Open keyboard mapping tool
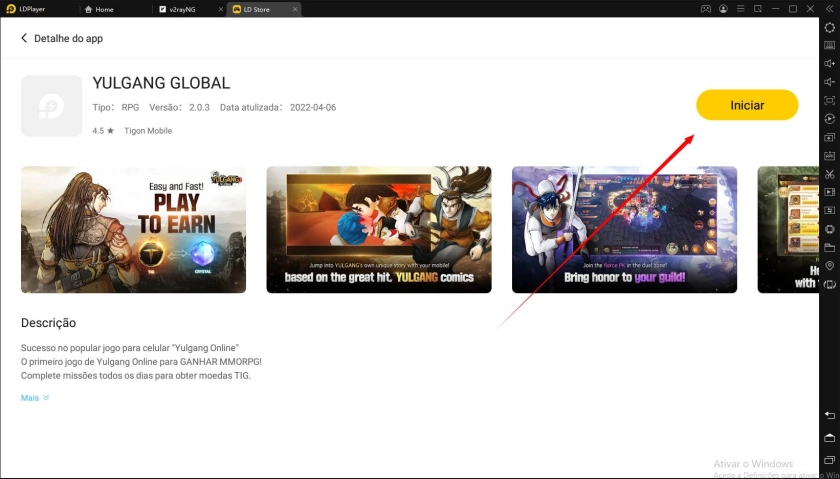Image resolution: width=840 pixels, height=479 pixels. click(x=829, y=46)
